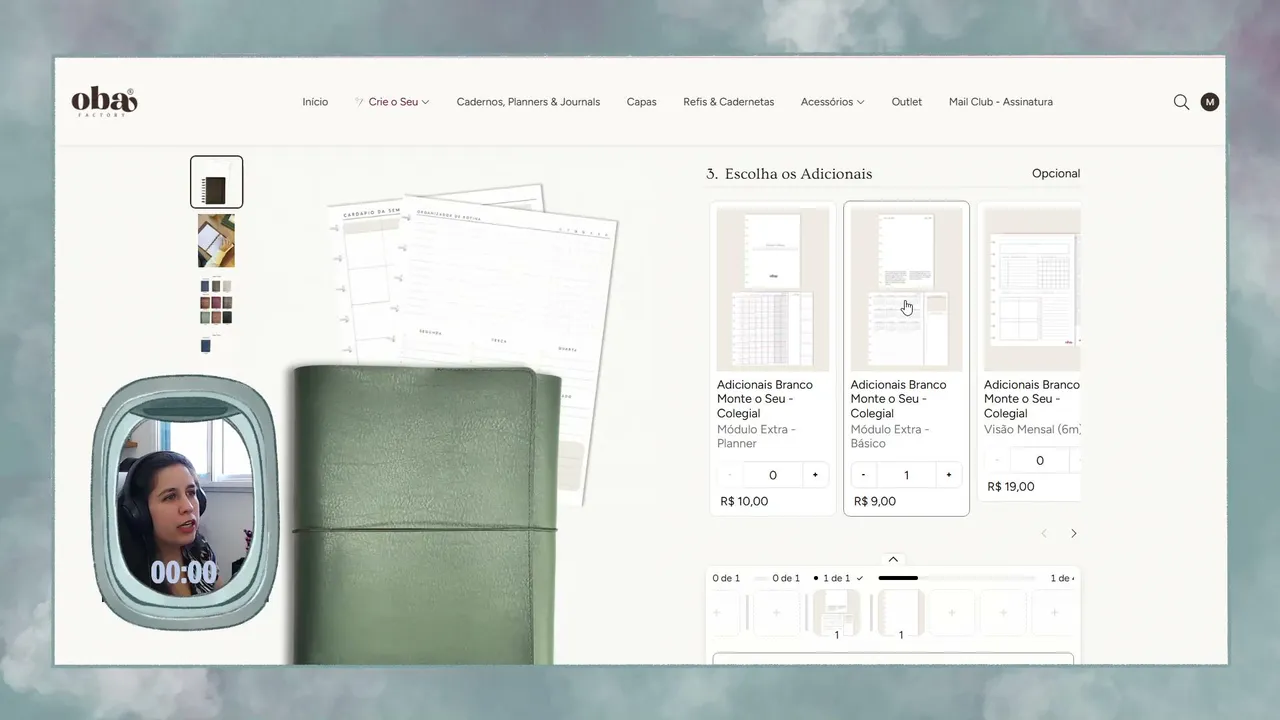Screen dimensions: 1280x720
Task: Select the dark notebook cover gallery thumbnail
Action: (x=217, y=182)
